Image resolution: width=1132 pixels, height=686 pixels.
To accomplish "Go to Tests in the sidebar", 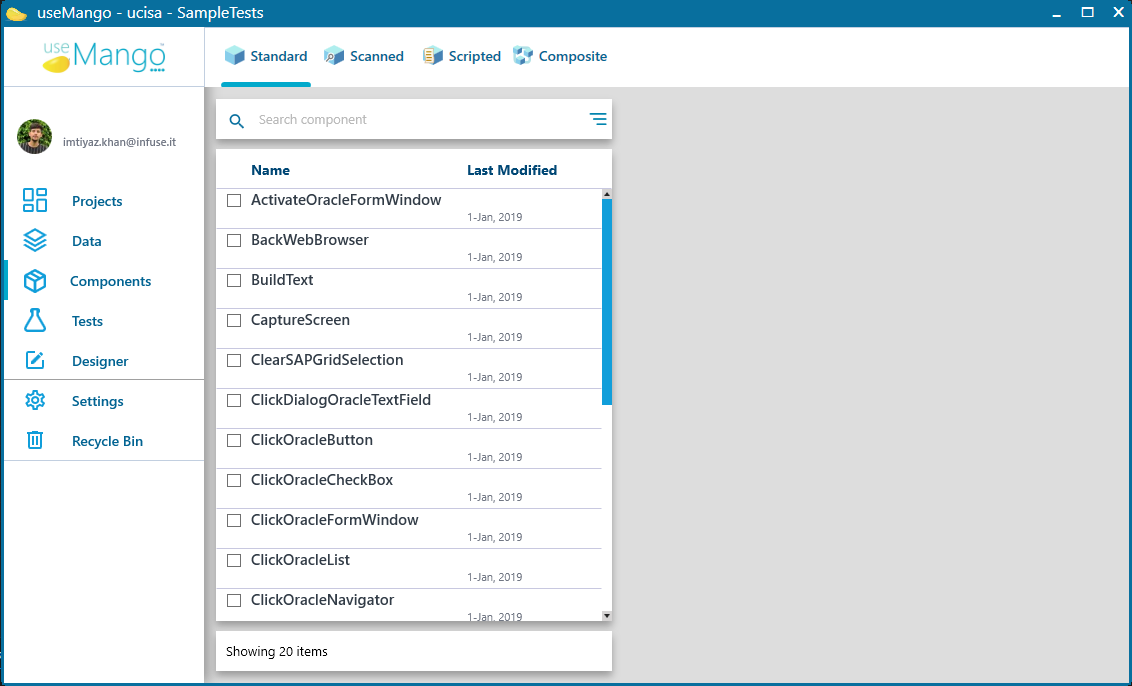I will coord(87,321).
